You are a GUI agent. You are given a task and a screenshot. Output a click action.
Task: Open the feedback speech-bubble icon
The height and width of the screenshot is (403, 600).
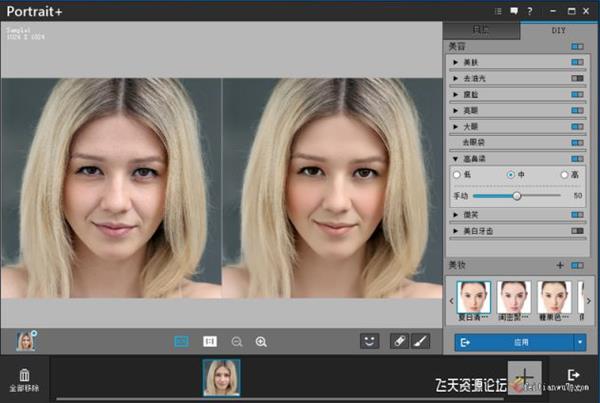tap(514, 11)
